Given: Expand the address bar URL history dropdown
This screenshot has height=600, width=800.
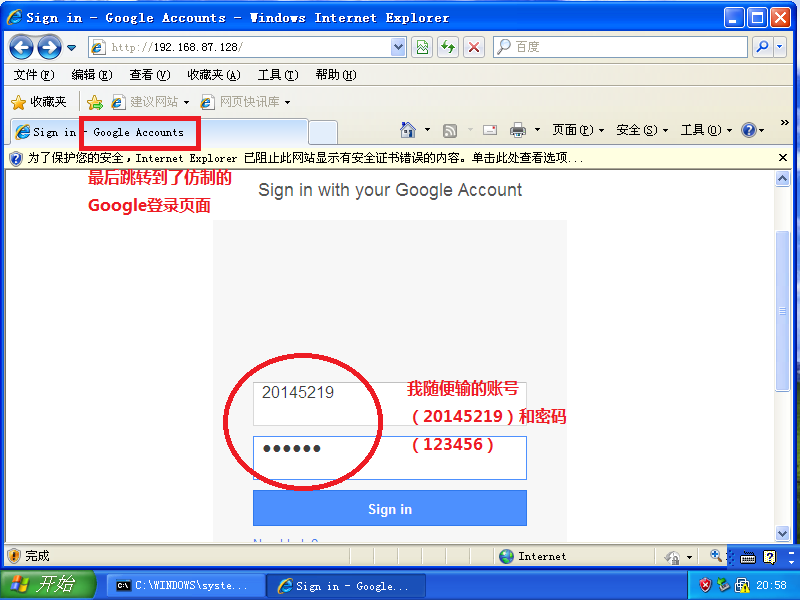Looking at the screenshot, I should coord(398,47).
